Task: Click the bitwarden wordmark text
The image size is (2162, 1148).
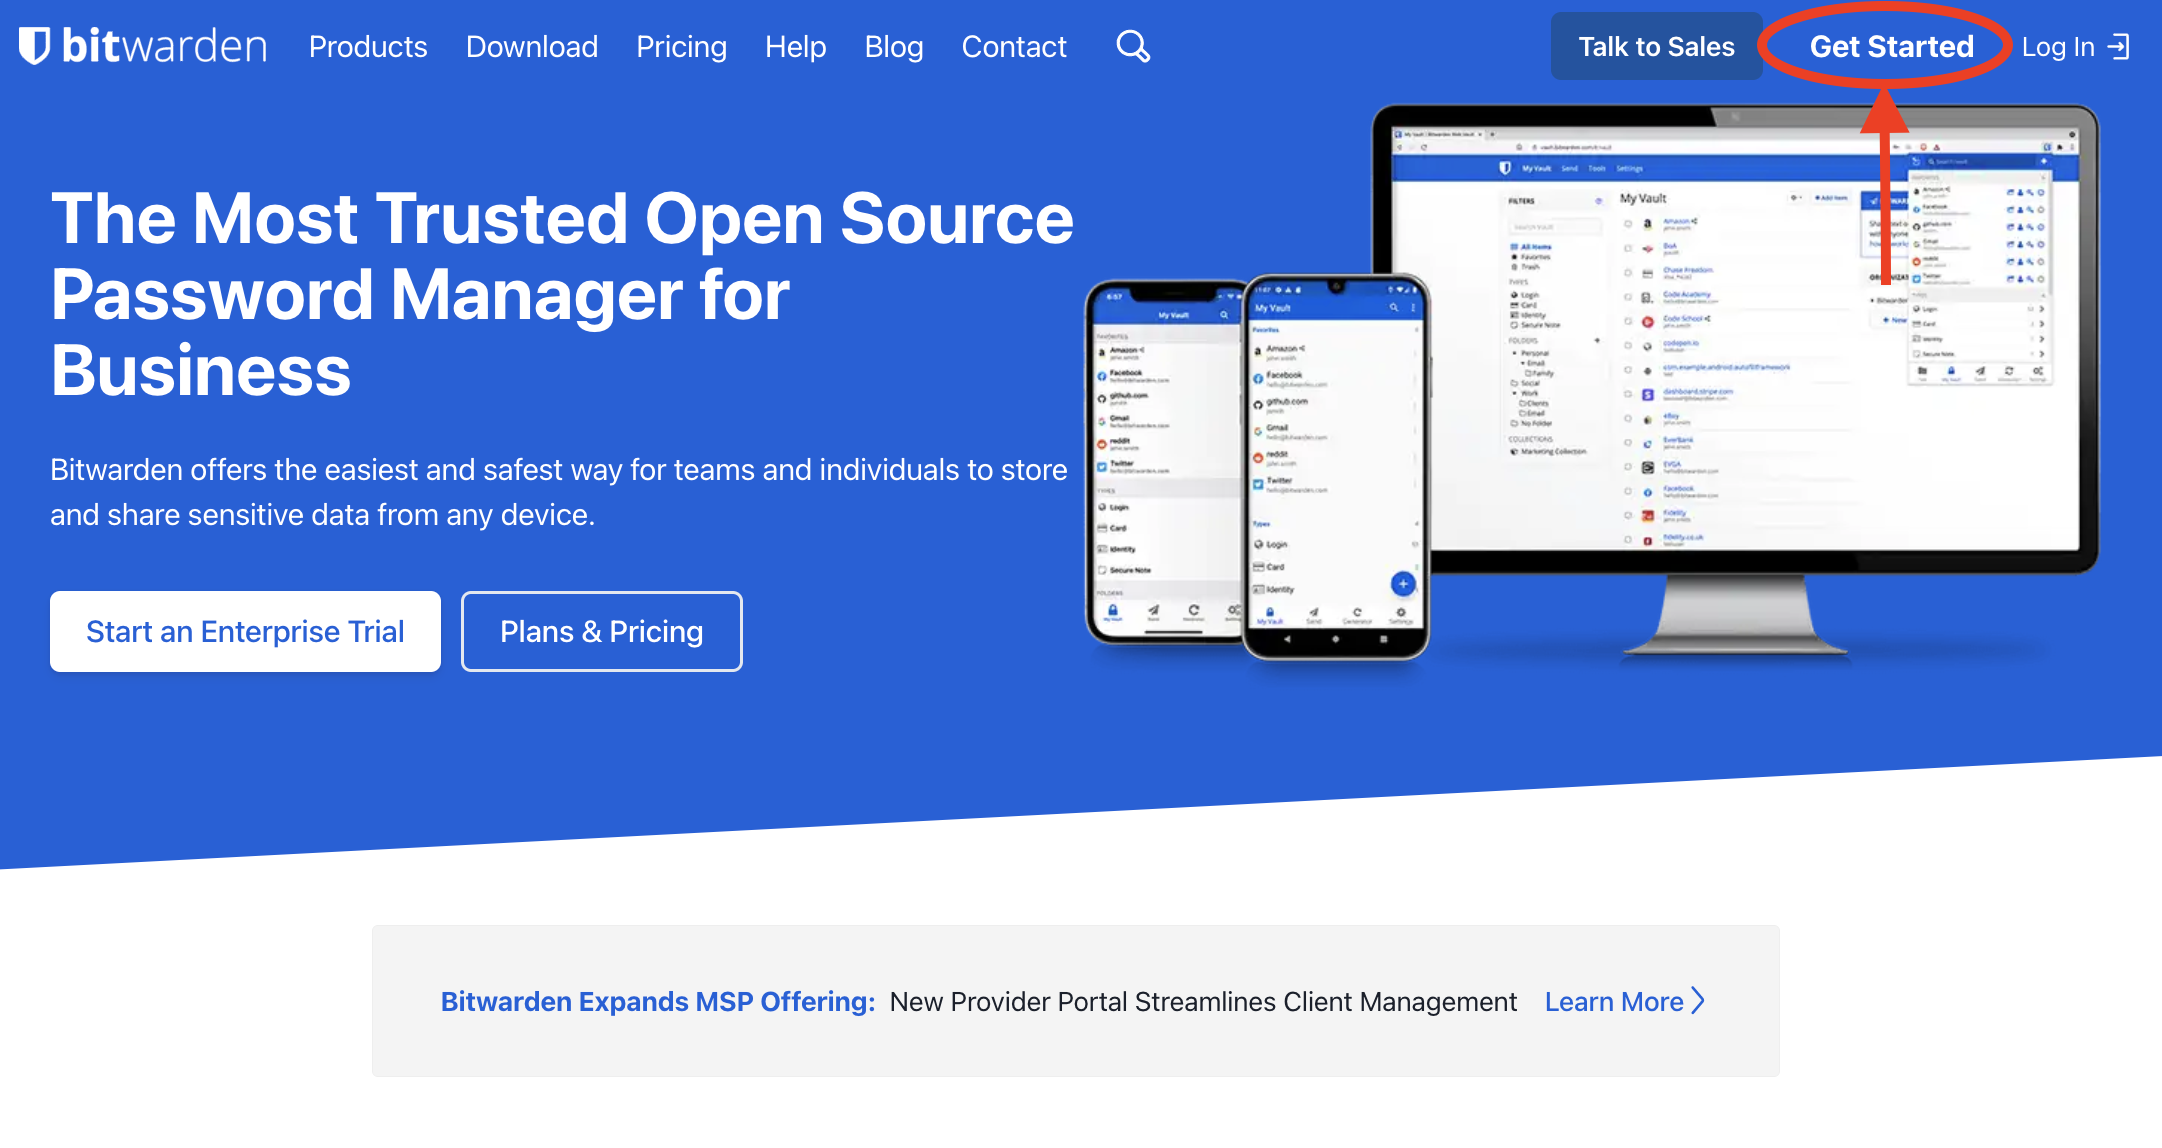Action: click(x=164, y=46)
